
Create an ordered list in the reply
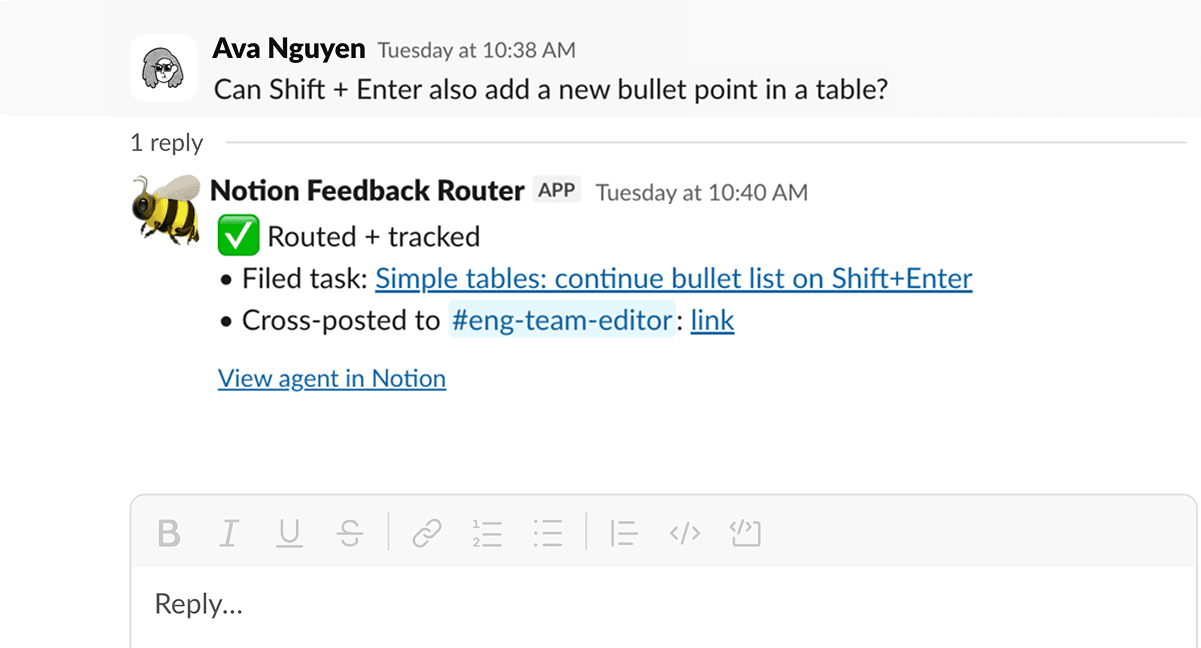point(487,534)
